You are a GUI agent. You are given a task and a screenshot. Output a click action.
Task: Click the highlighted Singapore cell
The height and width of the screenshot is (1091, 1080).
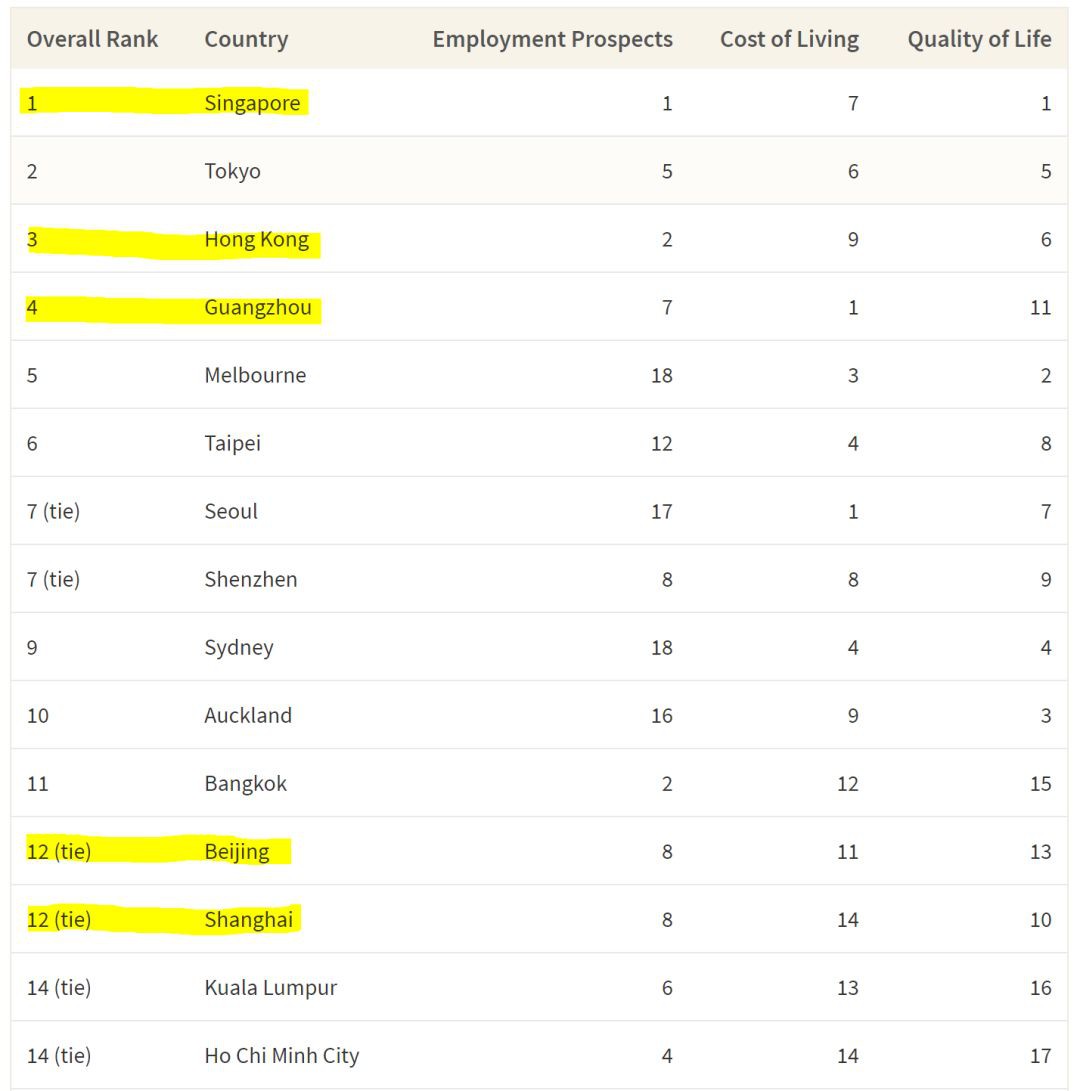pyautogui.click(x=252, y=103)
